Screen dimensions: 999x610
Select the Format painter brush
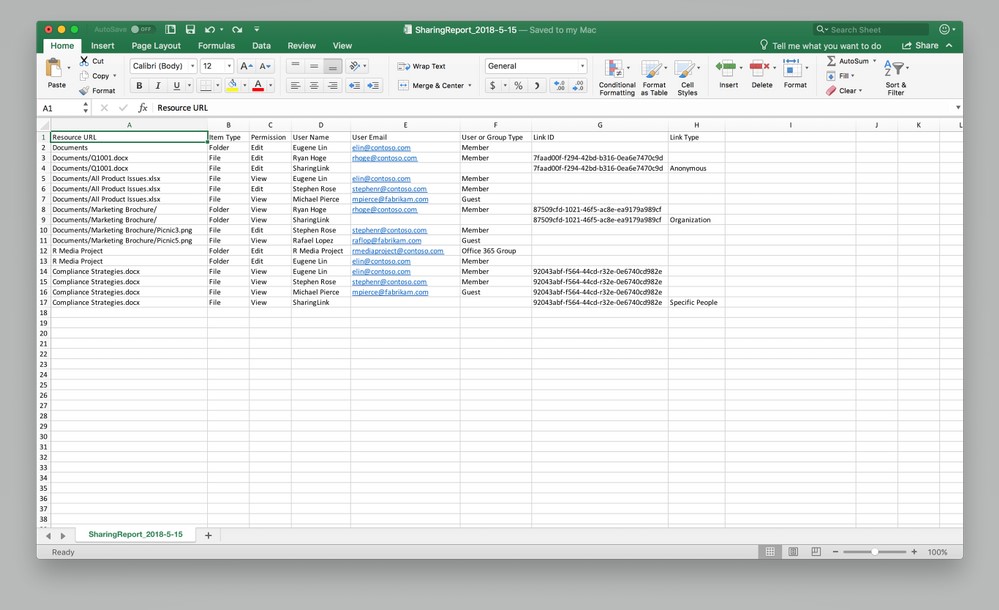[84, 91]
